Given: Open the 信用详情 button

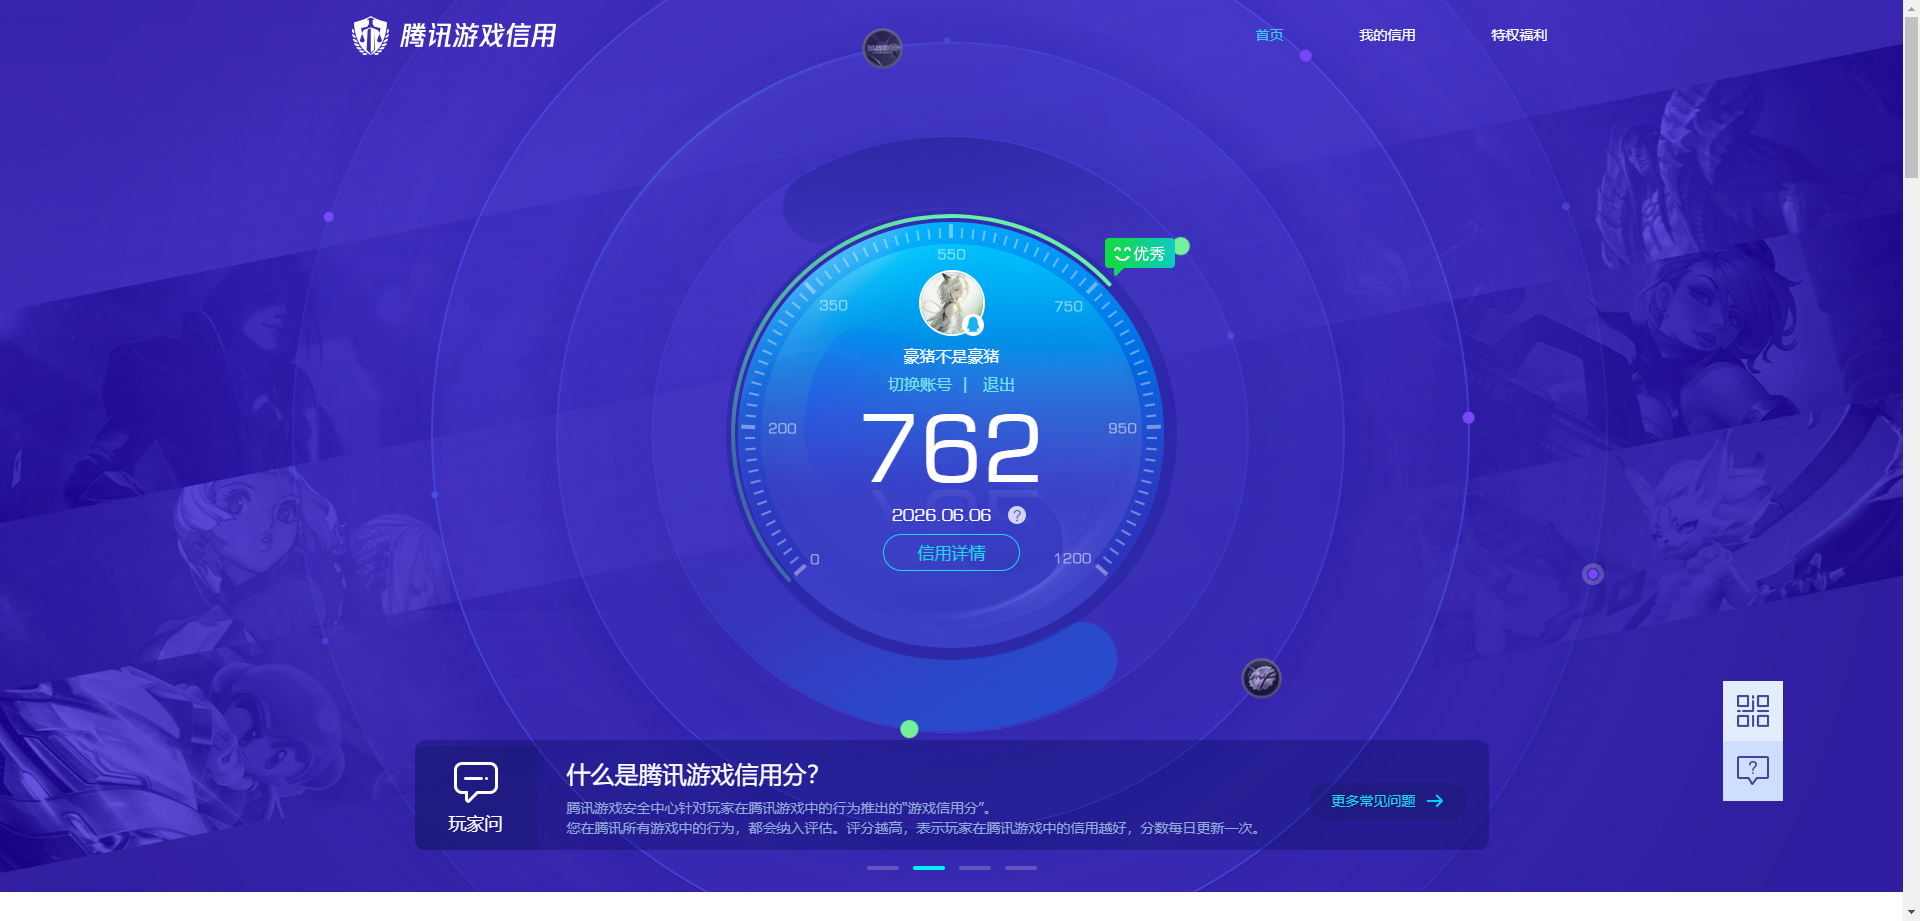Looking at the screenshot, I should (951, 553).
